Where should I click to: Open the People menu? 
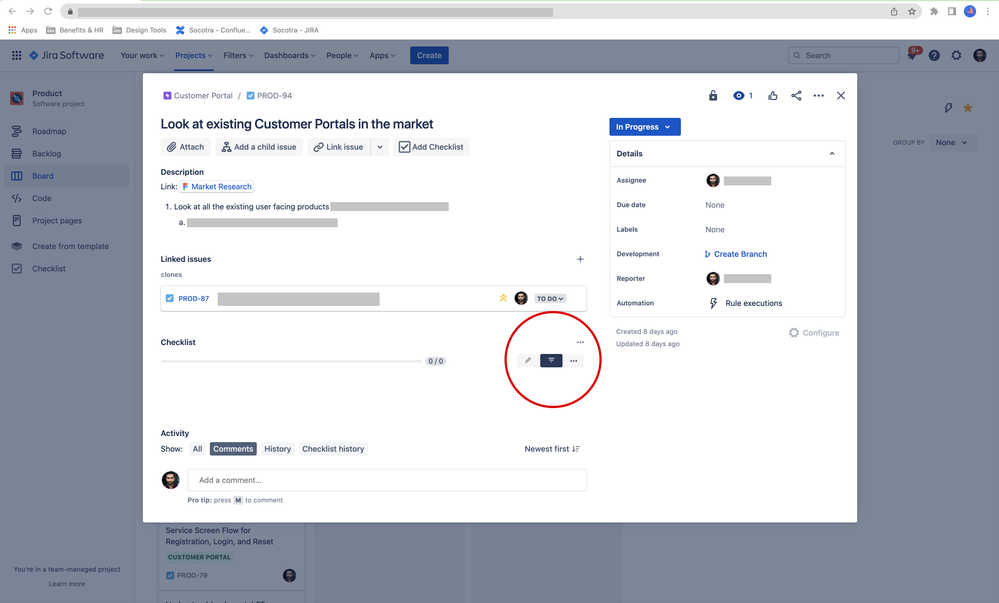342,55
